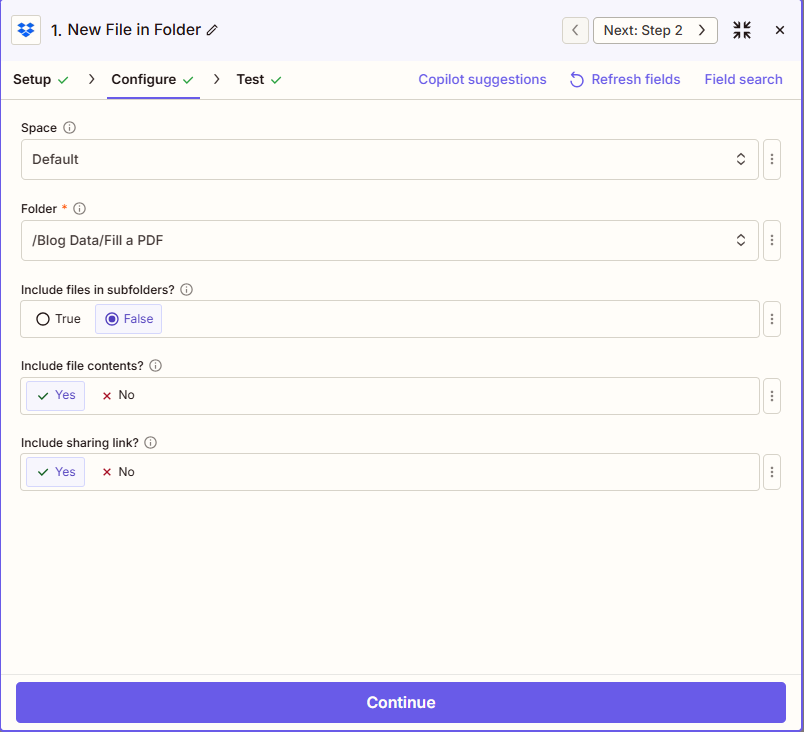
Task: Open three-dot menu for Folder field
Action: point(771,240)
